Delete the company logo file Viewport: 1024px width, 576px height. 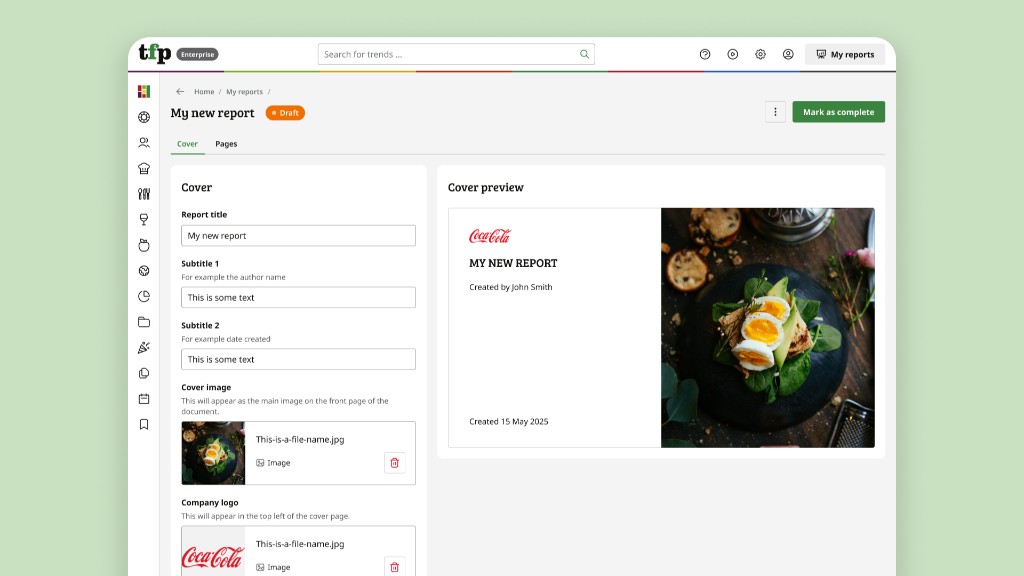[x=394, y=567]
